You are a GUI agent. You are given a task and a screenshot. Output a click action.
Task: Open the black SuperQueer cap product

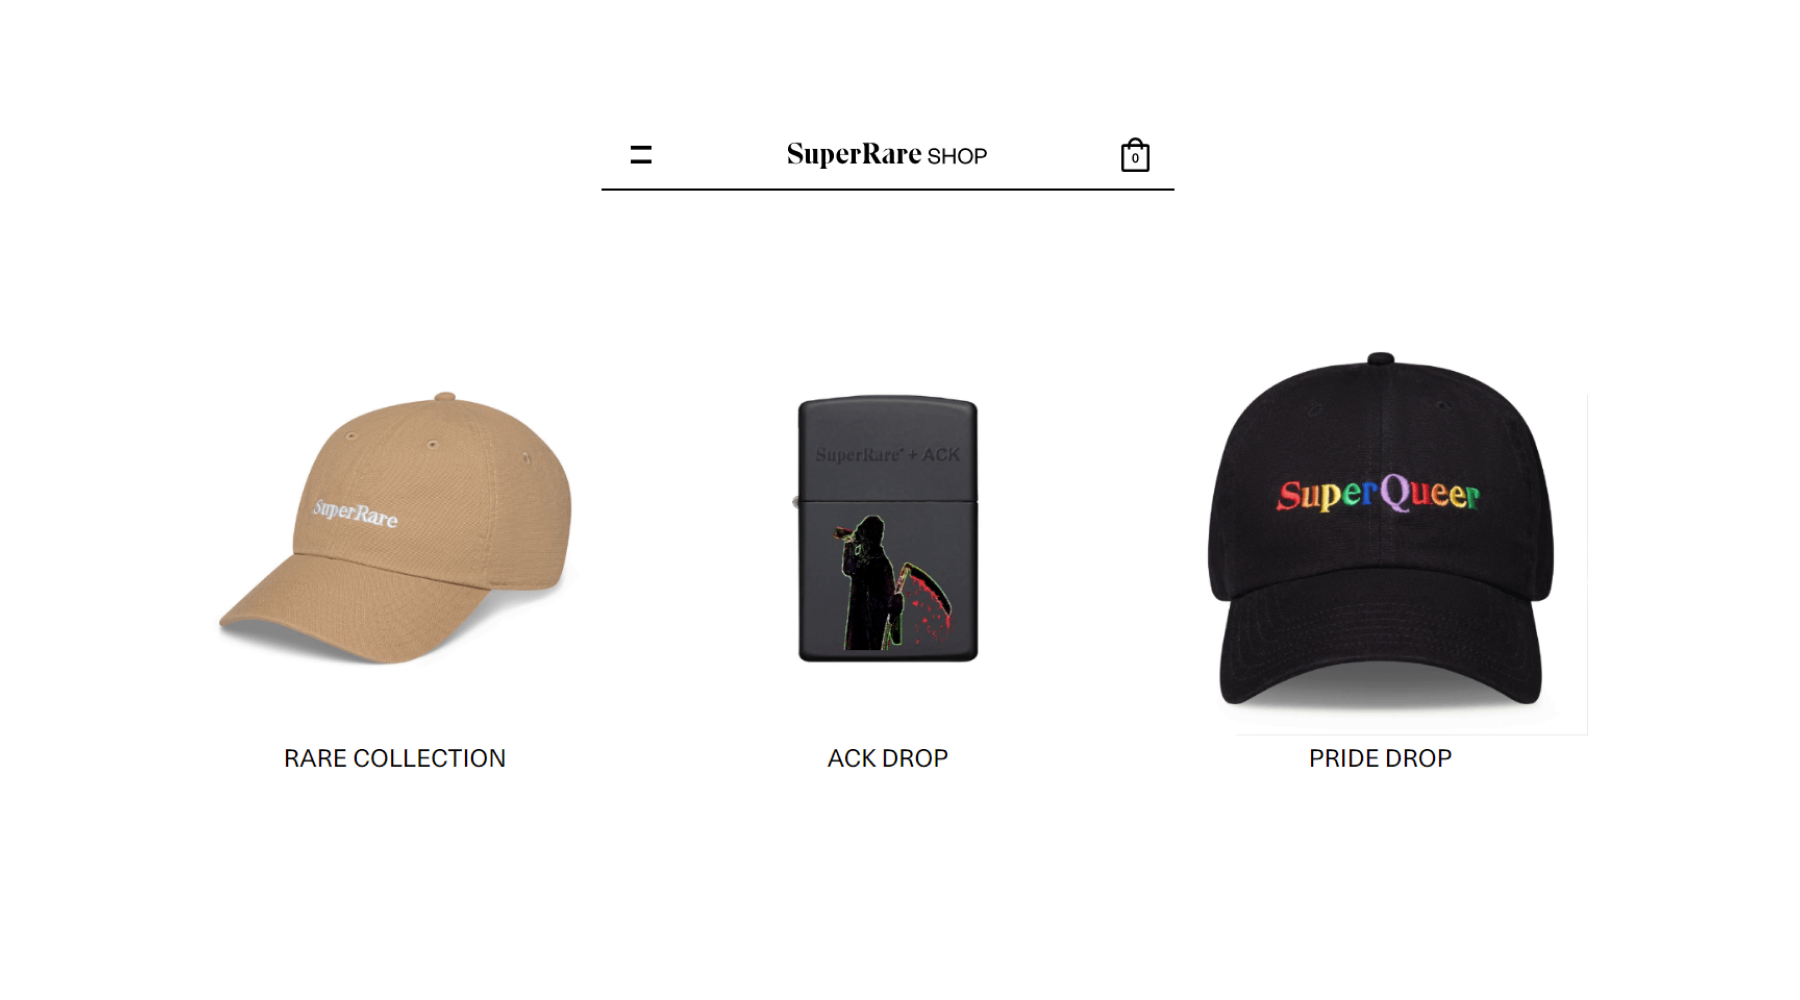[1381, 530]
